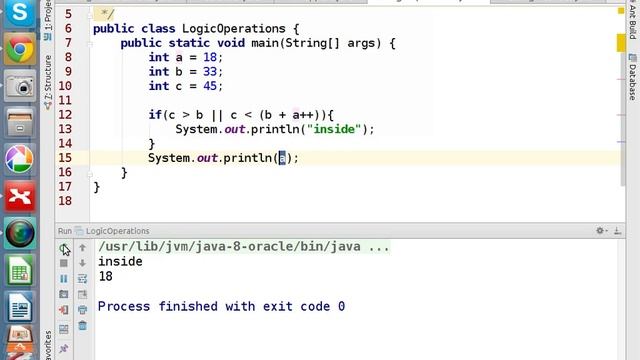Open the Structure tool window tab

click(x=48, y=82)
